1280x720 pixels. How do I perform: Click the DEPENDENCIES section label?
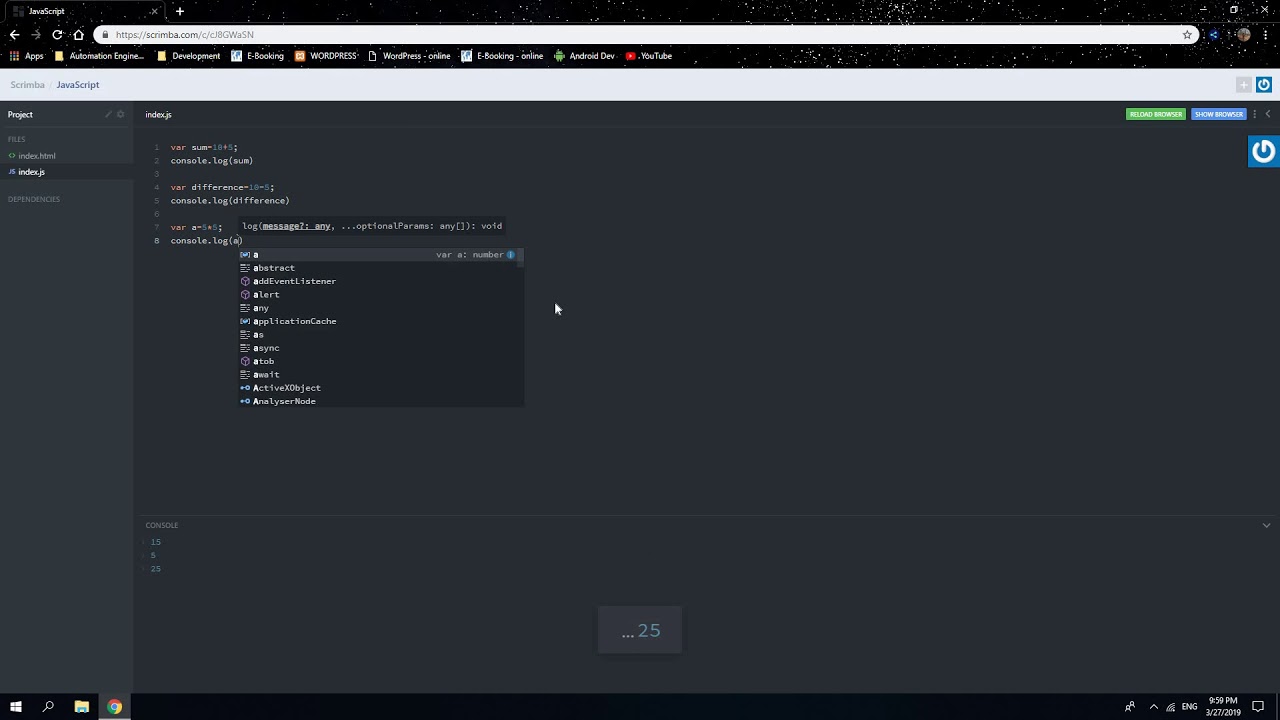coord(34,199)
